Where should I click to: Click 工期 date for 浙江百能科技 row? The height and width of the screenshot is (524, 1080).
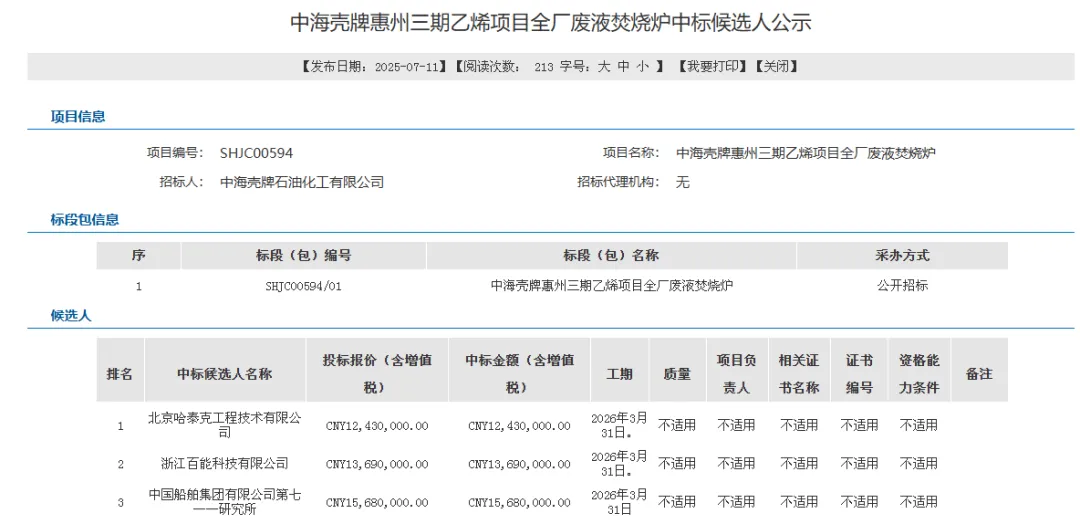pyautogui.click(x=619, y=463)
